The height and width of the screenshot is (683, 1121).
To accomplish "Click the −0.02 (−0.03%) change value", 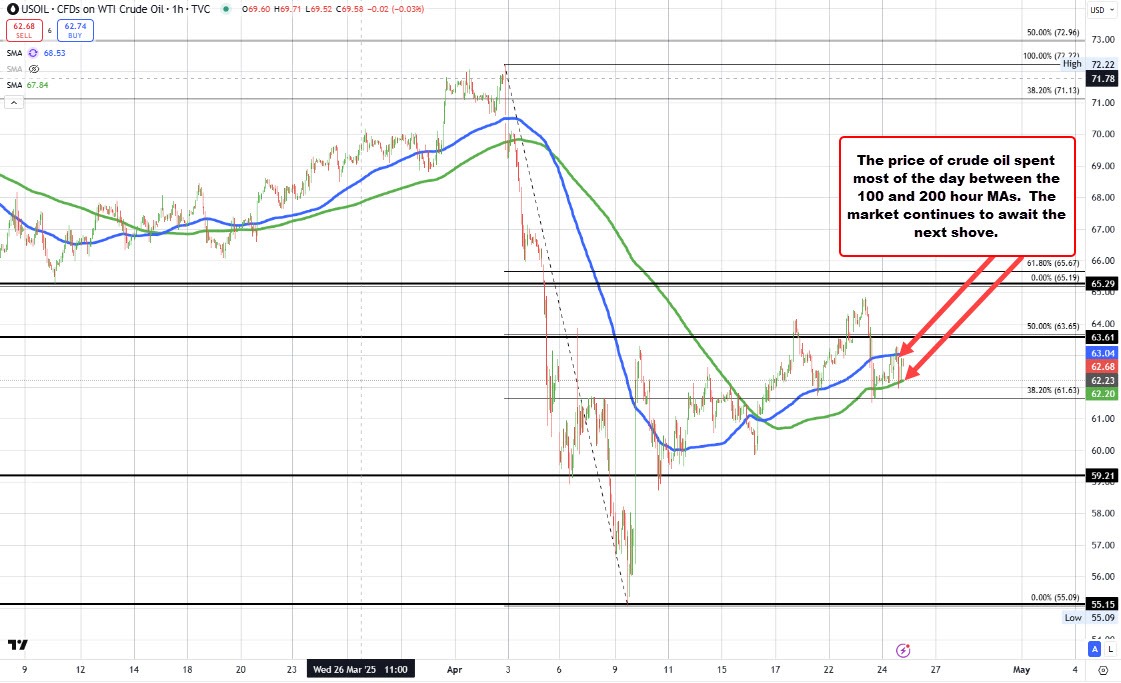I will click(395, 9).
